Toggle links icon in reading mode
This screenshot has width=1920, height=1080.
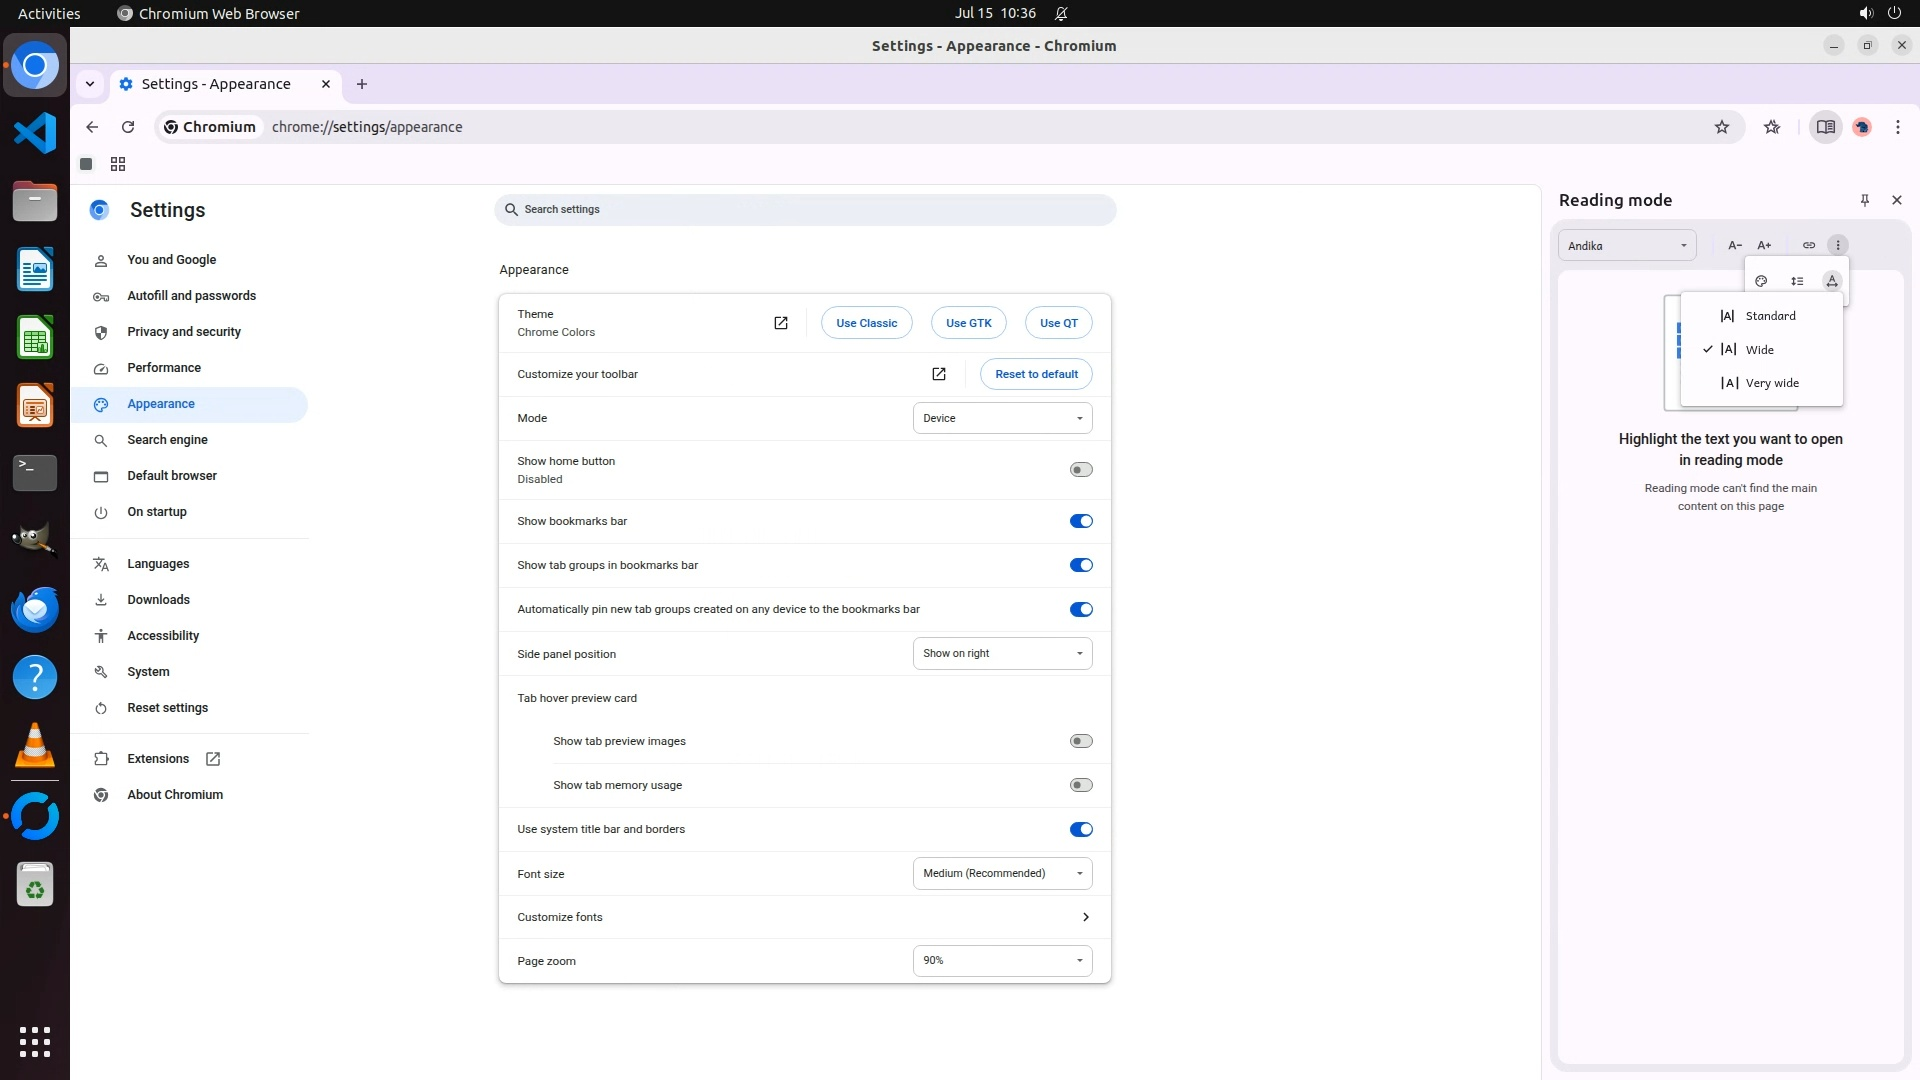pos(1808,245)
